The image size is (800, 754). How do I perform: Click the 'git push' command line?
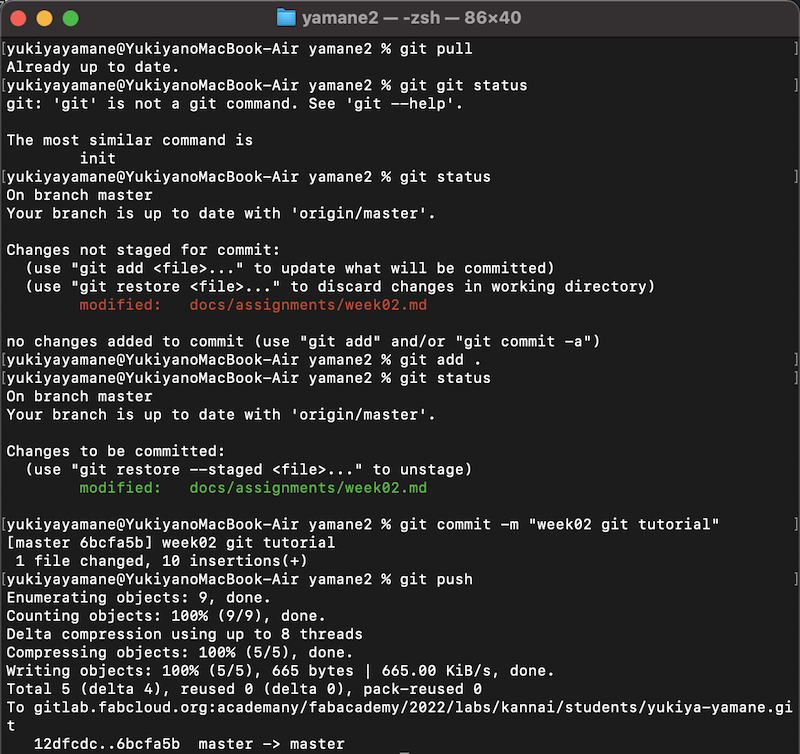pyautogui.click(x=239, y=580)
